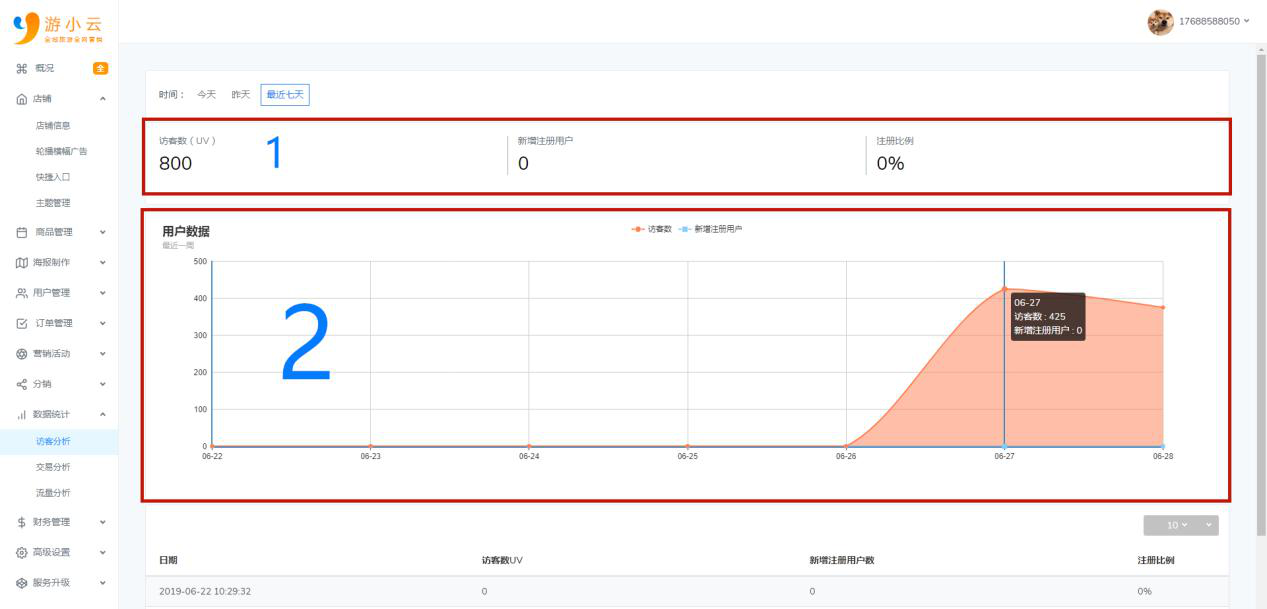The height and width of the screenshot is (609, 1267).
Task: Click the 数据统计 bar chart icon
Action: 22,414
